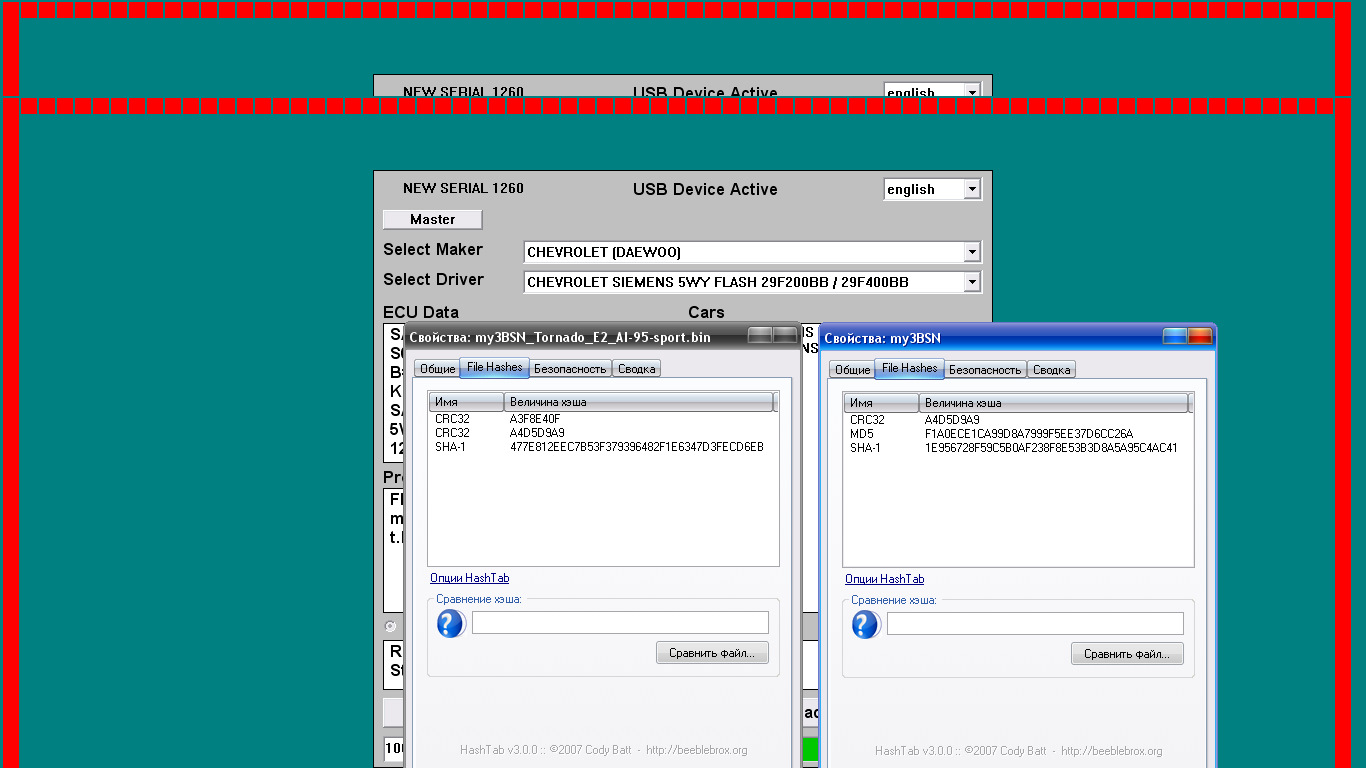Click blue question-mark icon in my3BSN_Tornado .bin properties

(x=451, y=624)
